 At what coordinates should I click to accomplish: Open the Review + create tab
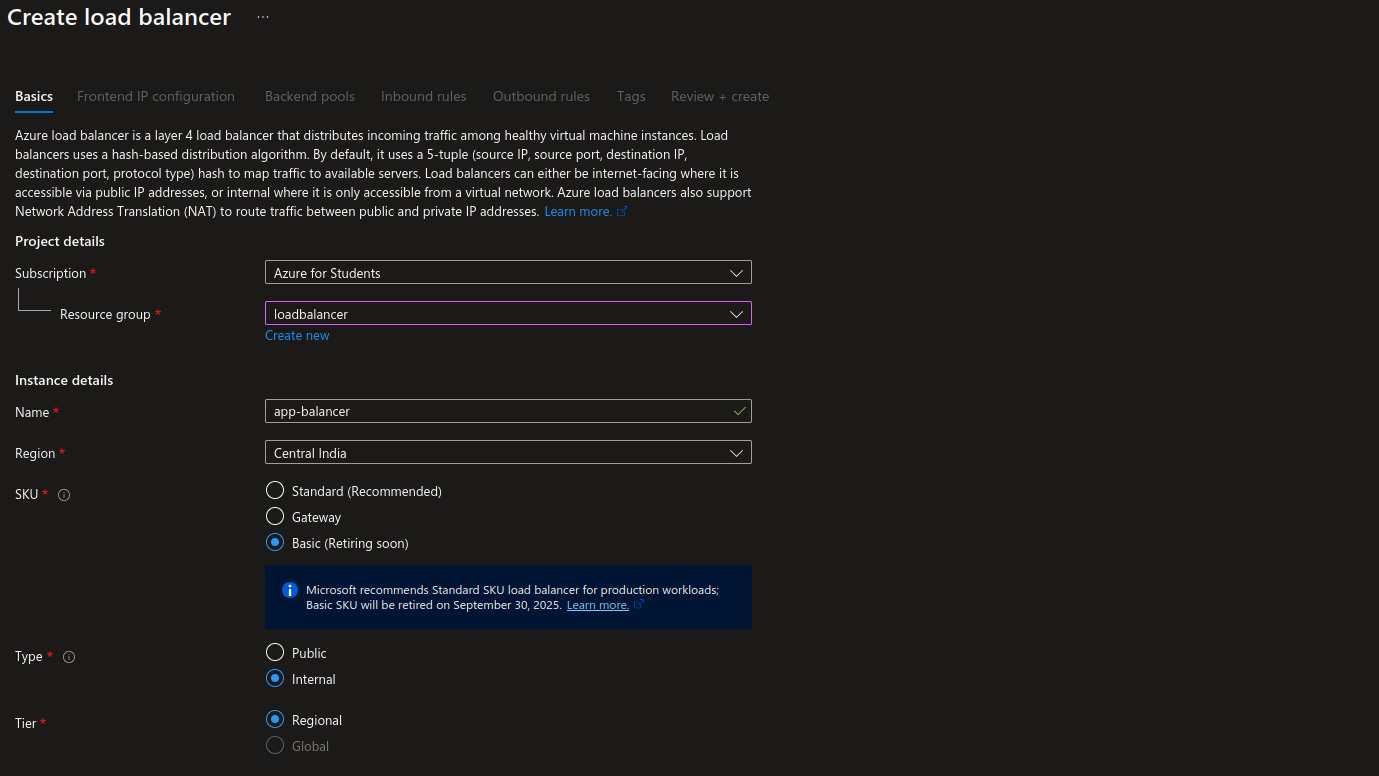point(720,97)
